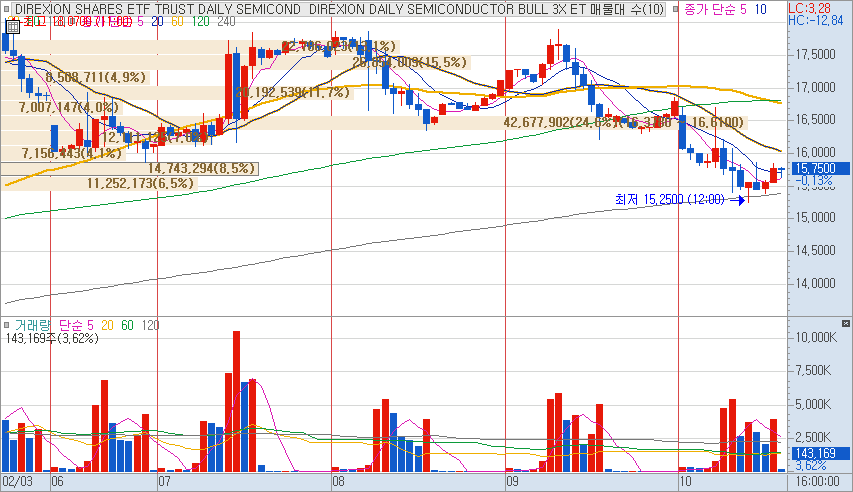Click the square marker beside 거래량 label

7,325
